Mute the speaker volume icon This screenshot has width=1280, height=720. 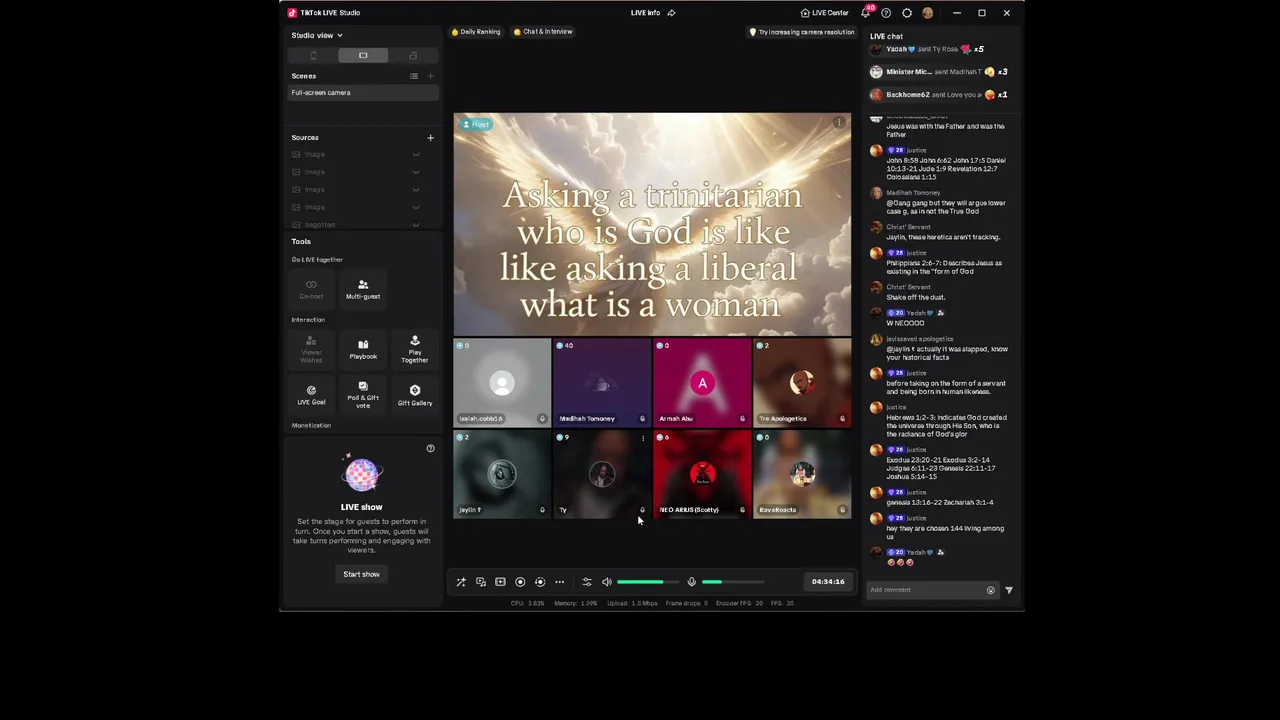click(607, 582)
